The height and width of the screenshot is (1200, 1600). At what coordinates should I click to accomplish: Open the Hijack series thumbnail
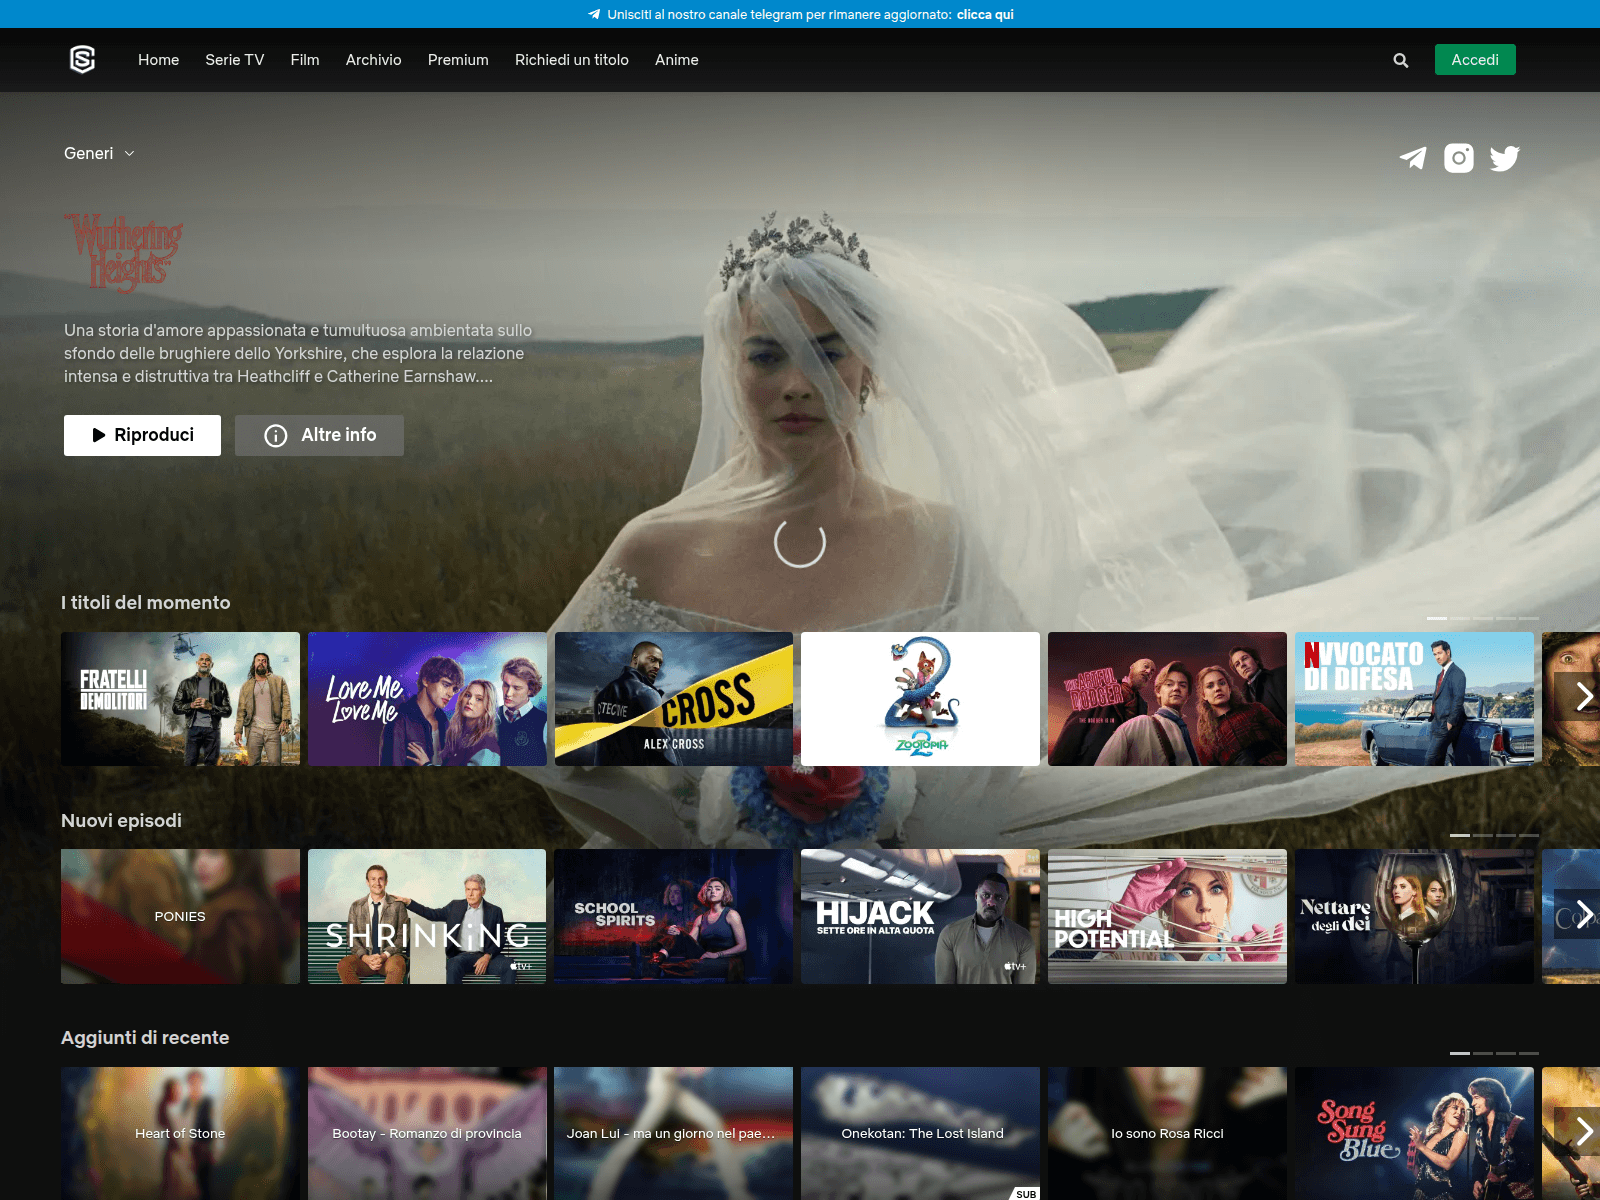[920, 916]
